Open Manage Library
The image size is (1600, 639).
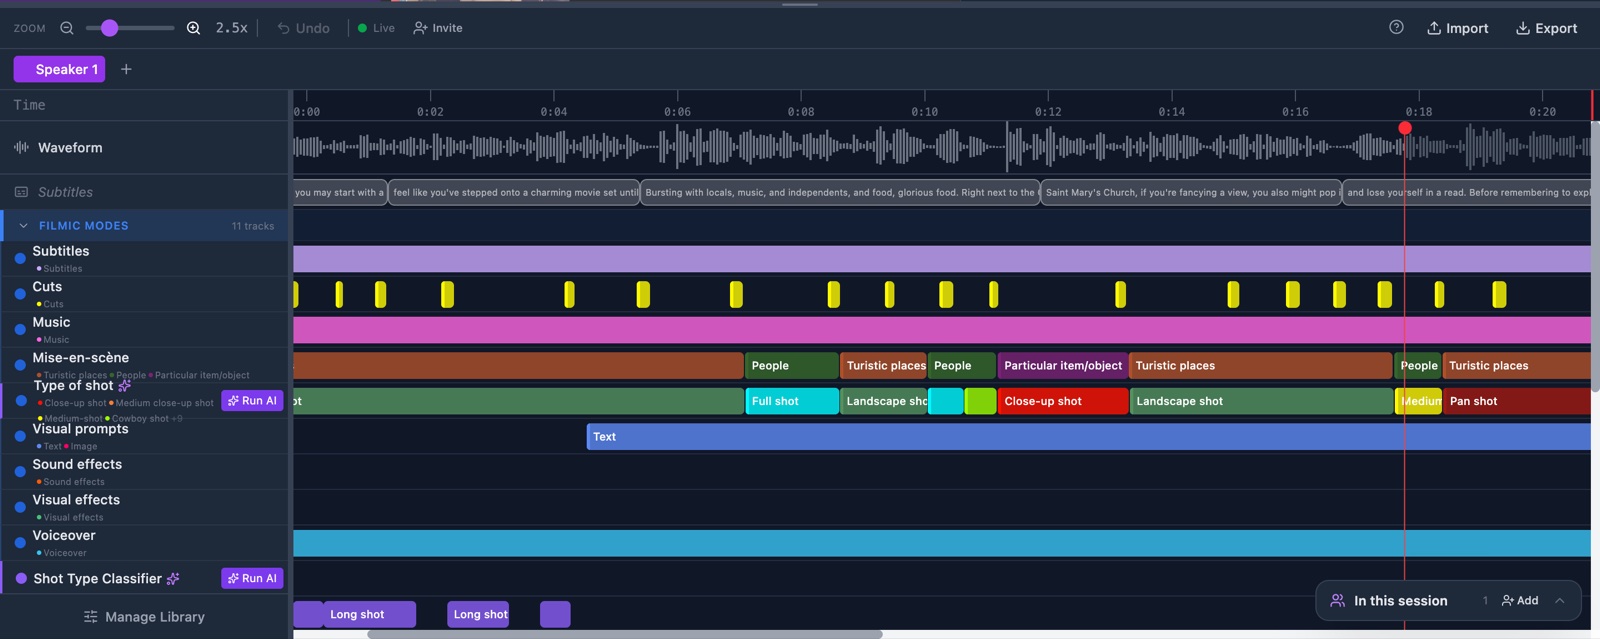point(144,617)
